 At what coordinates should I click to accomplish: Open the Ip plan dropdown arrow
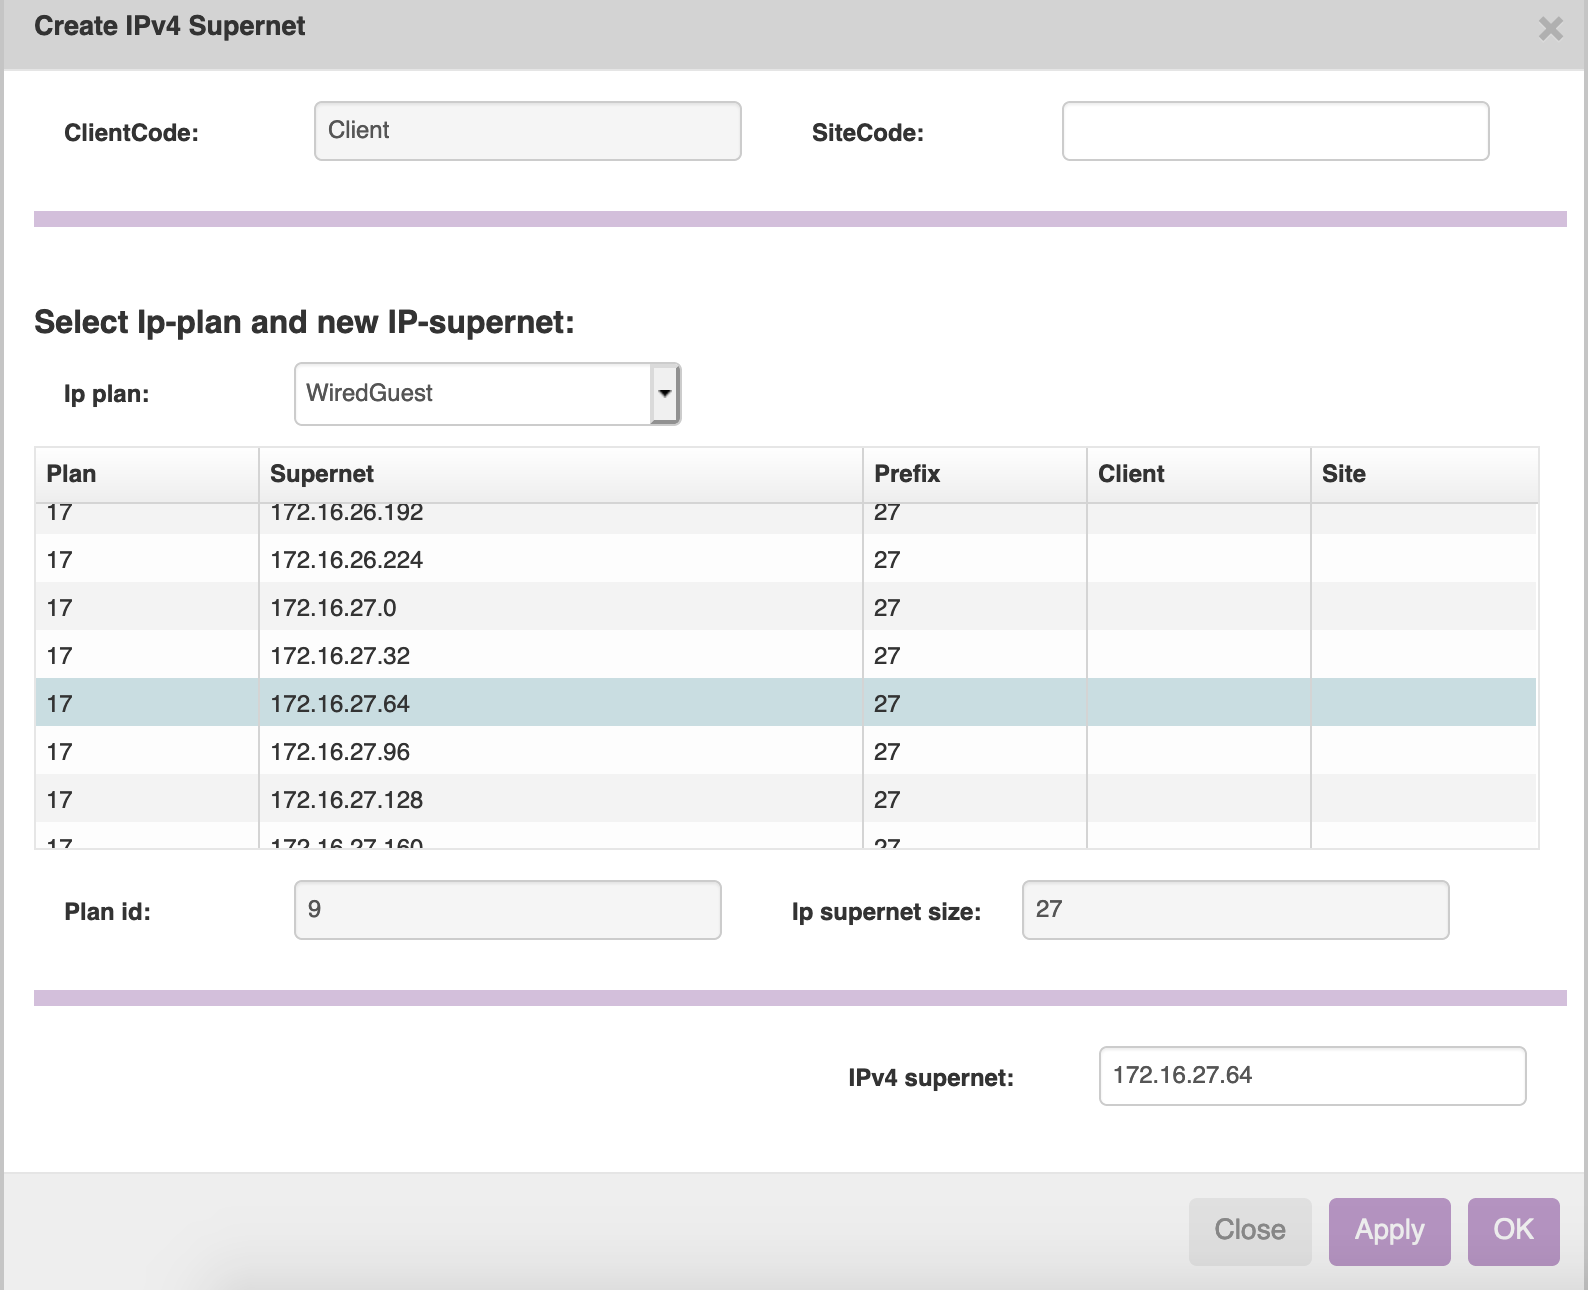point(665,394)
